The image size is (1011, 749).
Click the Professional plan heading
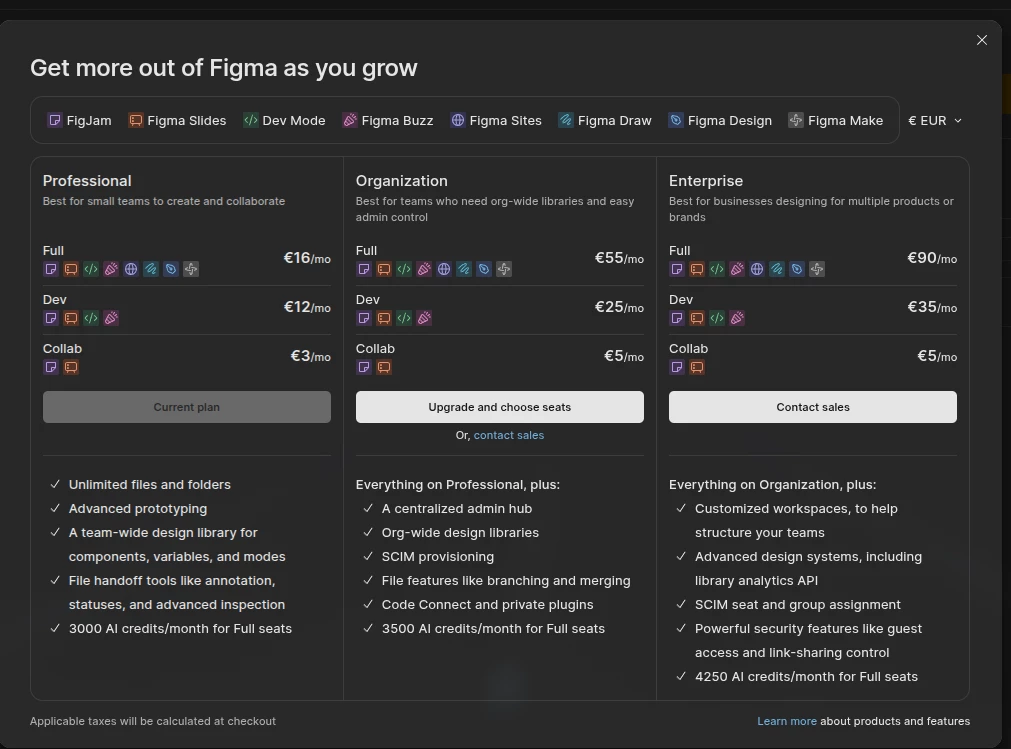coord(87,181)
